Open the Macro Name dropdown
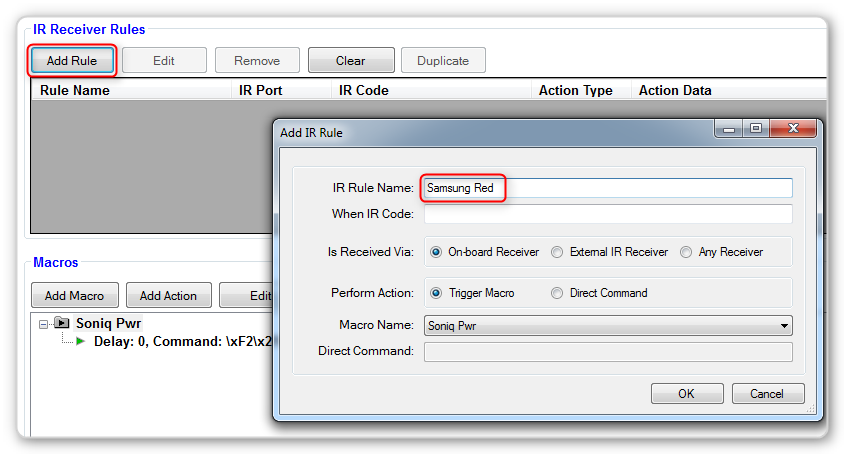Image resolution: width=844 pixels, height=454 pixels. [783, 325]
